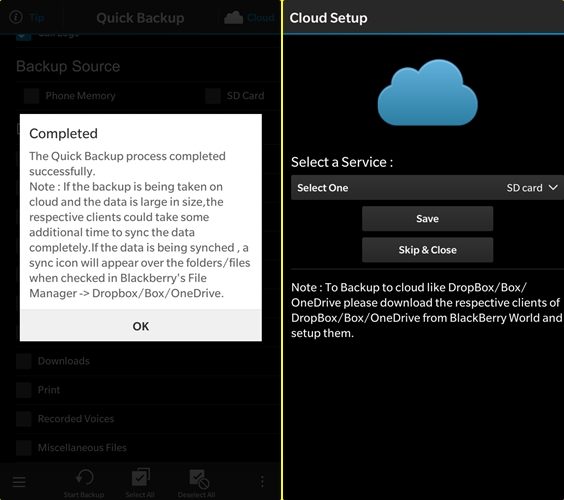The width and height of the screenshot is (564, 500).
Task: Toggle the Recorded Voices checkbox
Action: [x=24, y=419]
